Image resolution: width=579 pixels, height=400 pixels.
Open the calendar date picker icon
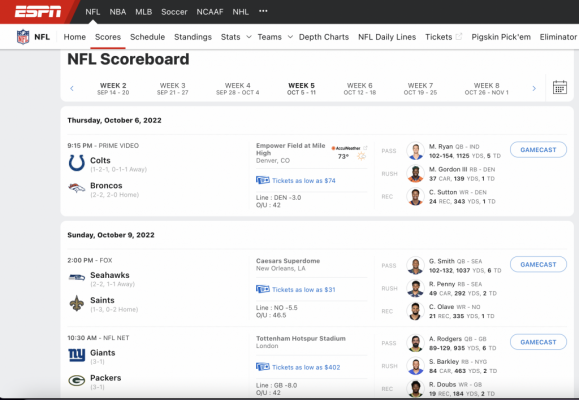tap(560, 88)
